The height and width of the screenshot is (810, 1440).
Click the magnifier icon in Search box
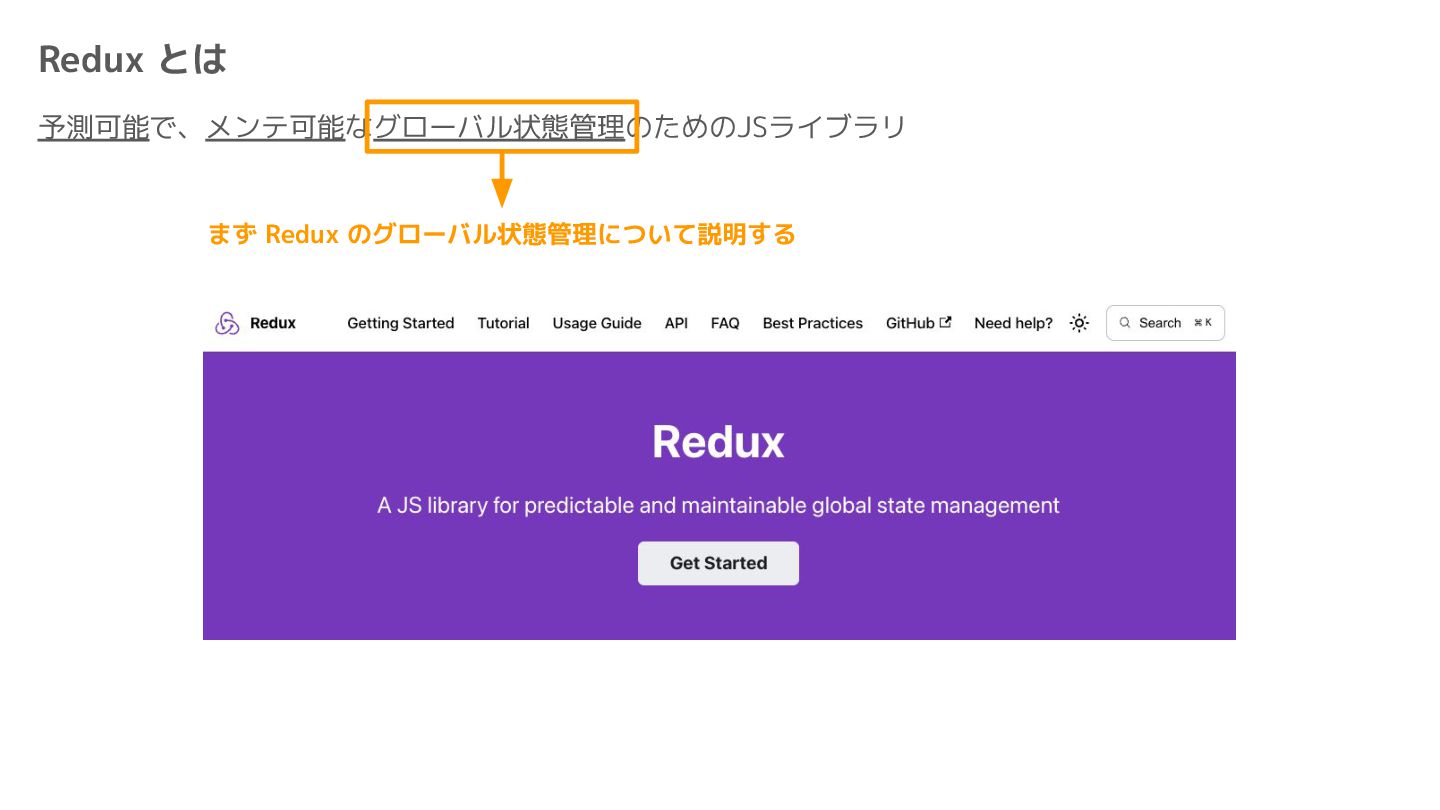click(x=1125, y=323)
